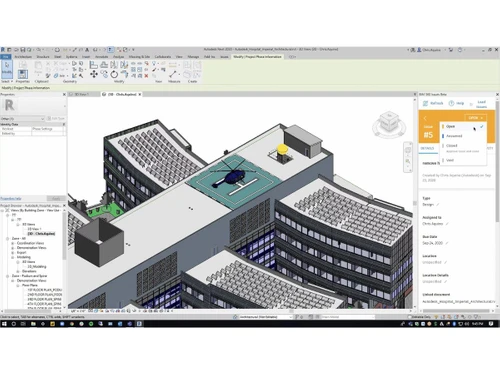
Task: Collapse Zone - Podium and Spine node
Action: 7,276
